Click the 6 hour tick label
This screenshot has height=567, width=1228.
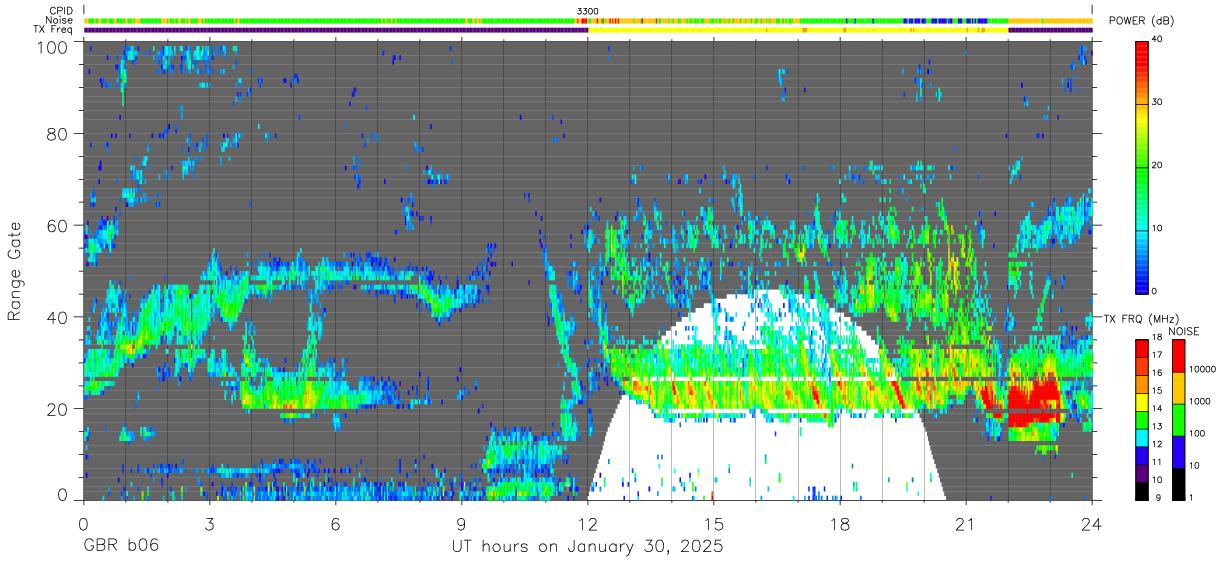pyautogui.click(x=336, y=524)
